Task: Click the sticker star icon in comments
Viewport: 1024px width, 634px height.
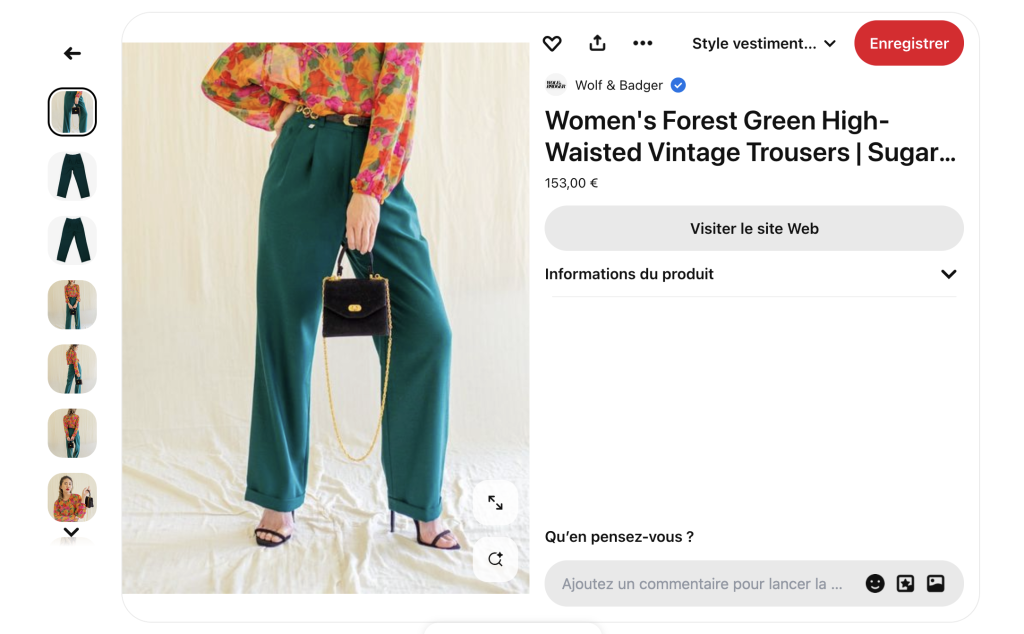Action: (x=905, y=584)
